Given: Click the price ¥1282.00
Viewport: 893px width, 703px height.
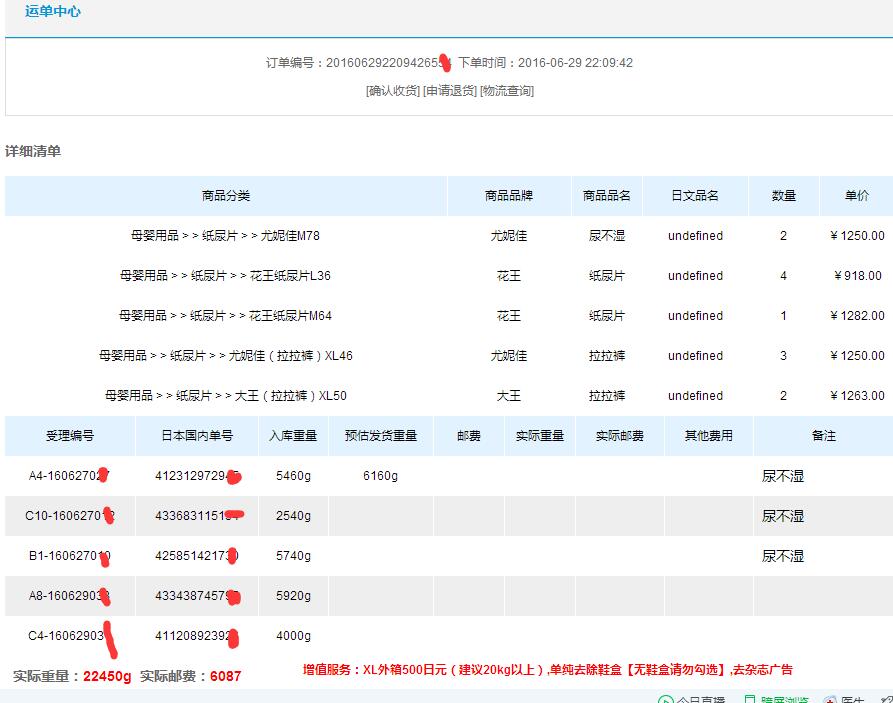Looking at the screenshot, I should click(x=857, y=316).
